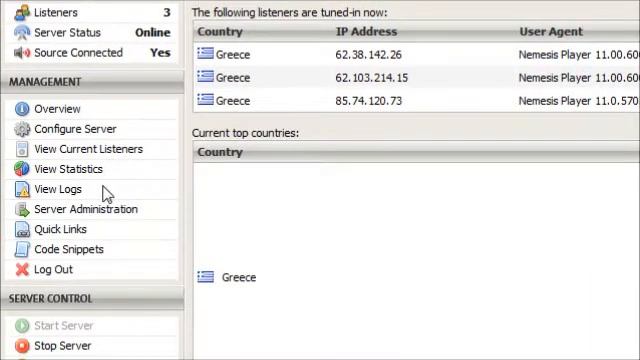The image size is (640, 360).
Task: Open Configure Server settings
Action: [75, 129]
